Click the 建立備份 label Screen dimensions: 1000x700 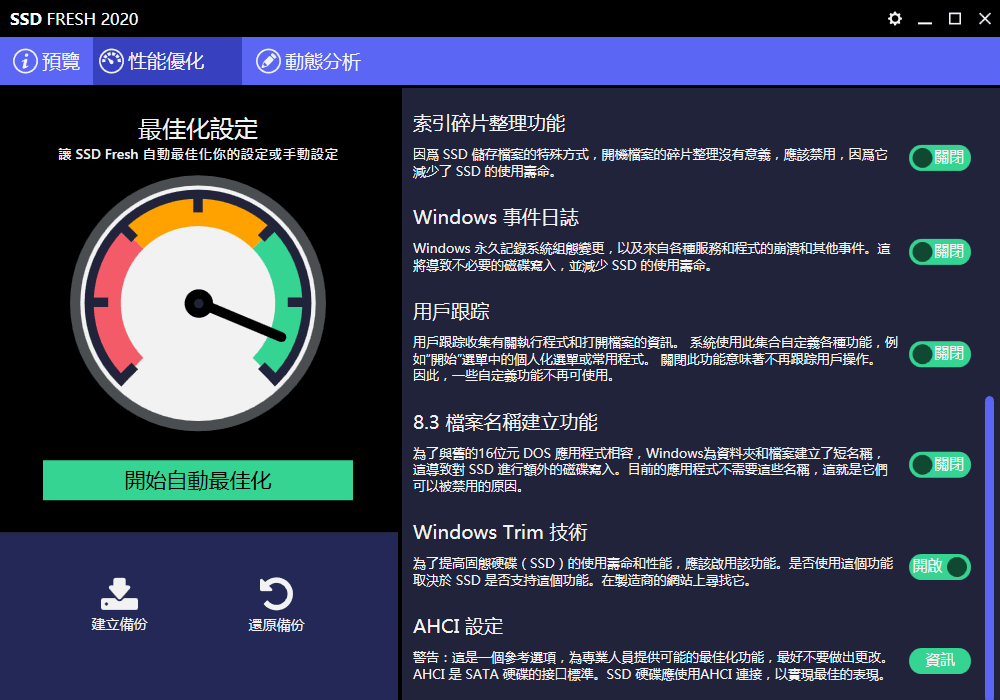click(119, 625)
